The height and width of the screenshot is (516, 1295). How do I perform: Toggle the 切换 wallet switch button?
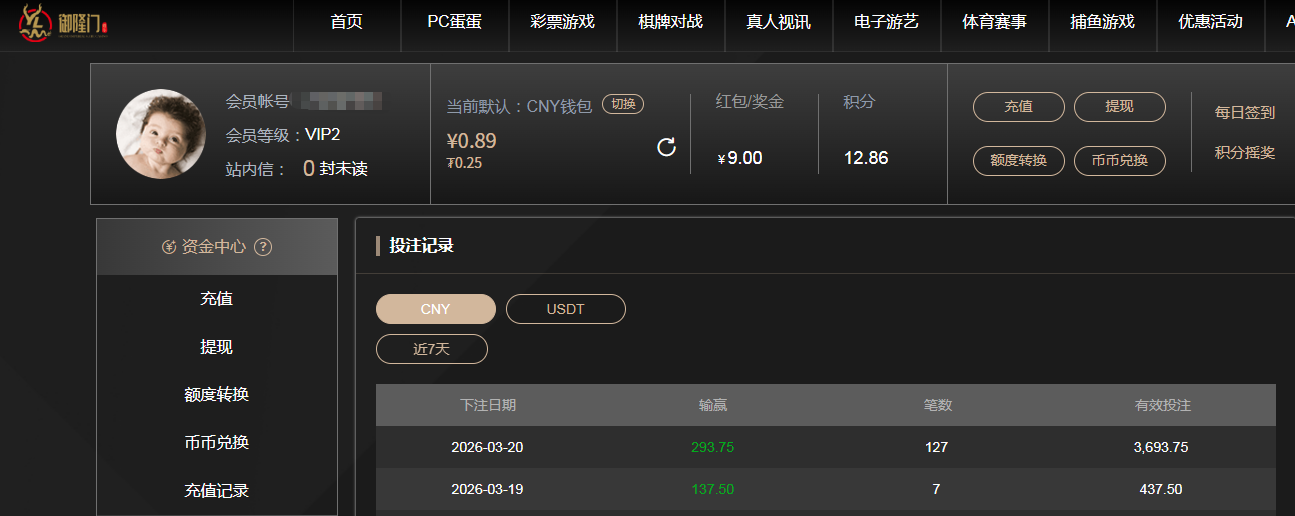coord(623,104)
